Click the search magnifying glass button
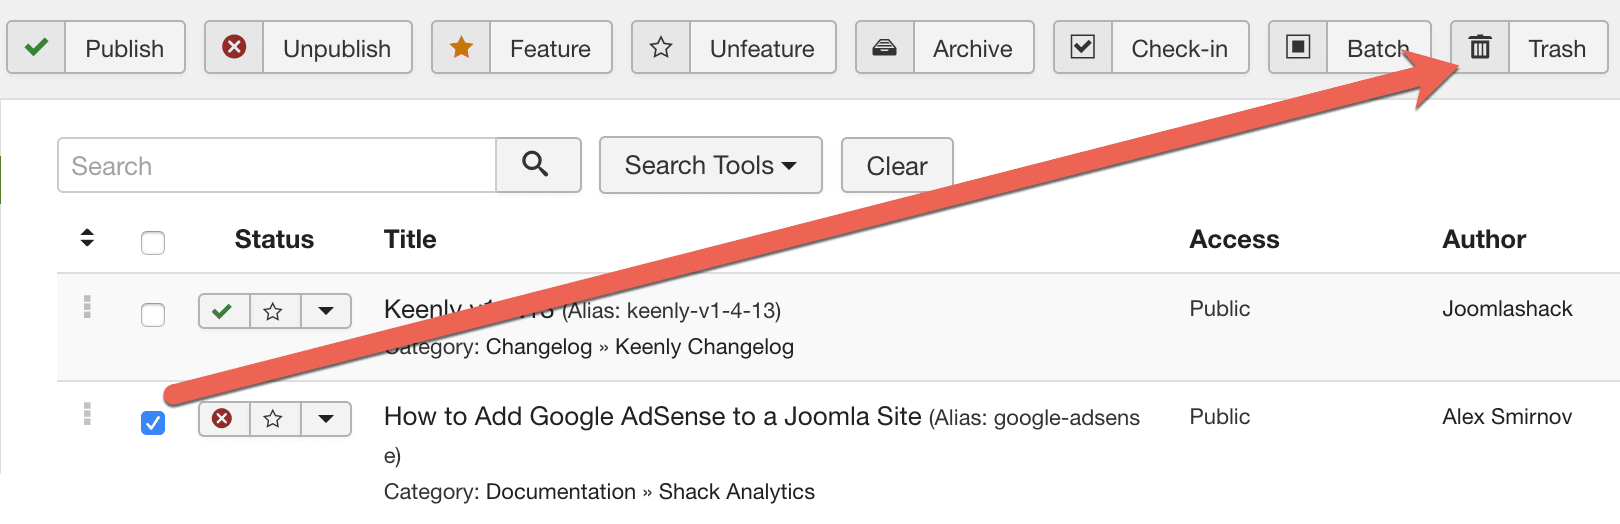The image size is (1620, 524). [x=537, y=165]
